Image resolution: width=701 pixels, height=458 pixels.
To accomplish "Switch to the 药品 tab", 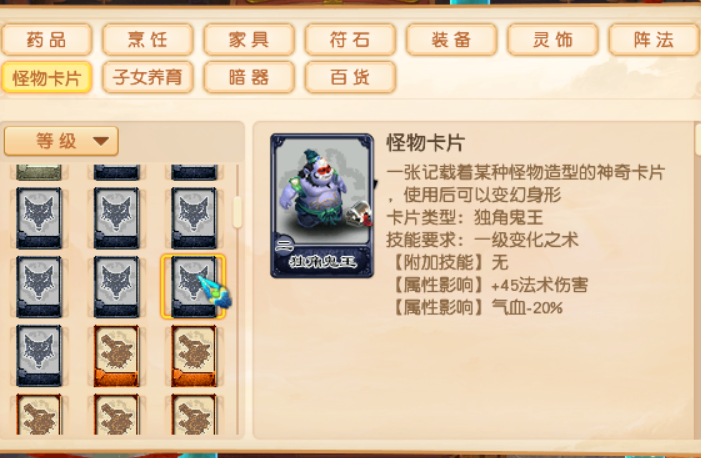I will coord(47,40).
